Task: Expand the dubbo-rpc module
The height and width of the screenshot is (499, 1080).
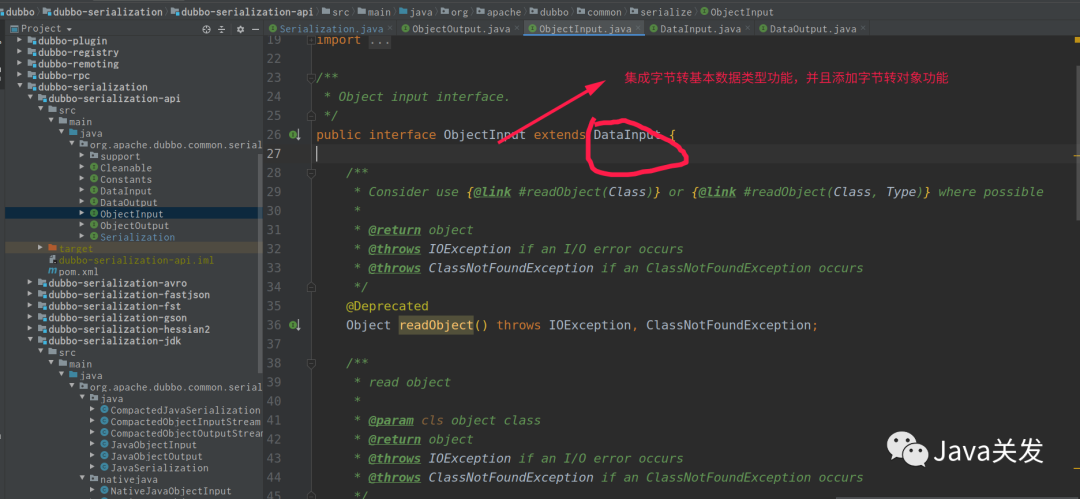Action: 20,75
